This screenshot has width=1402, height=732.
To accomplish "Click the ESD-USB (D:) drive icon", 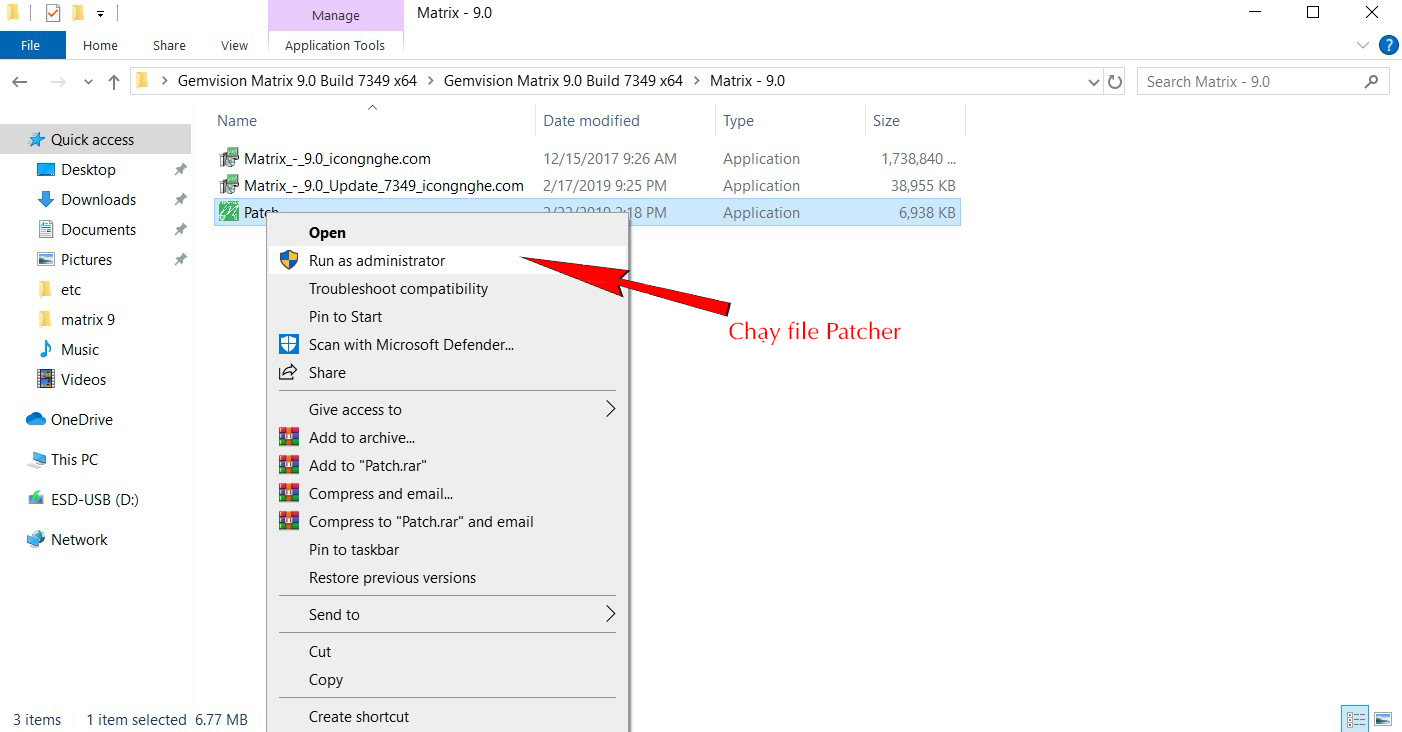I will (x=37, y=499).
